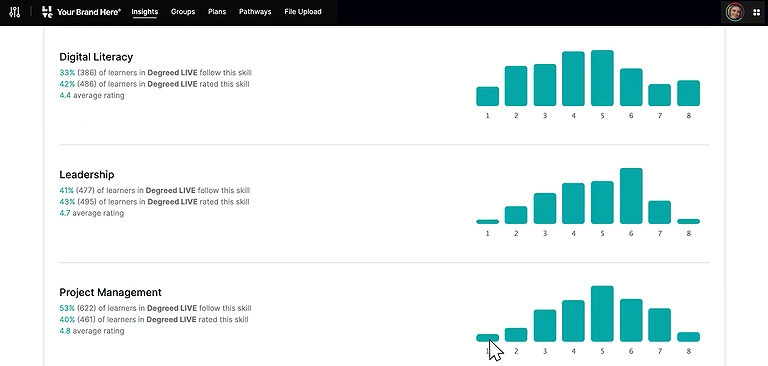Click Digital Literacy rating bar 2
This screenshot has height=366, width=768.
coord(516,86)
